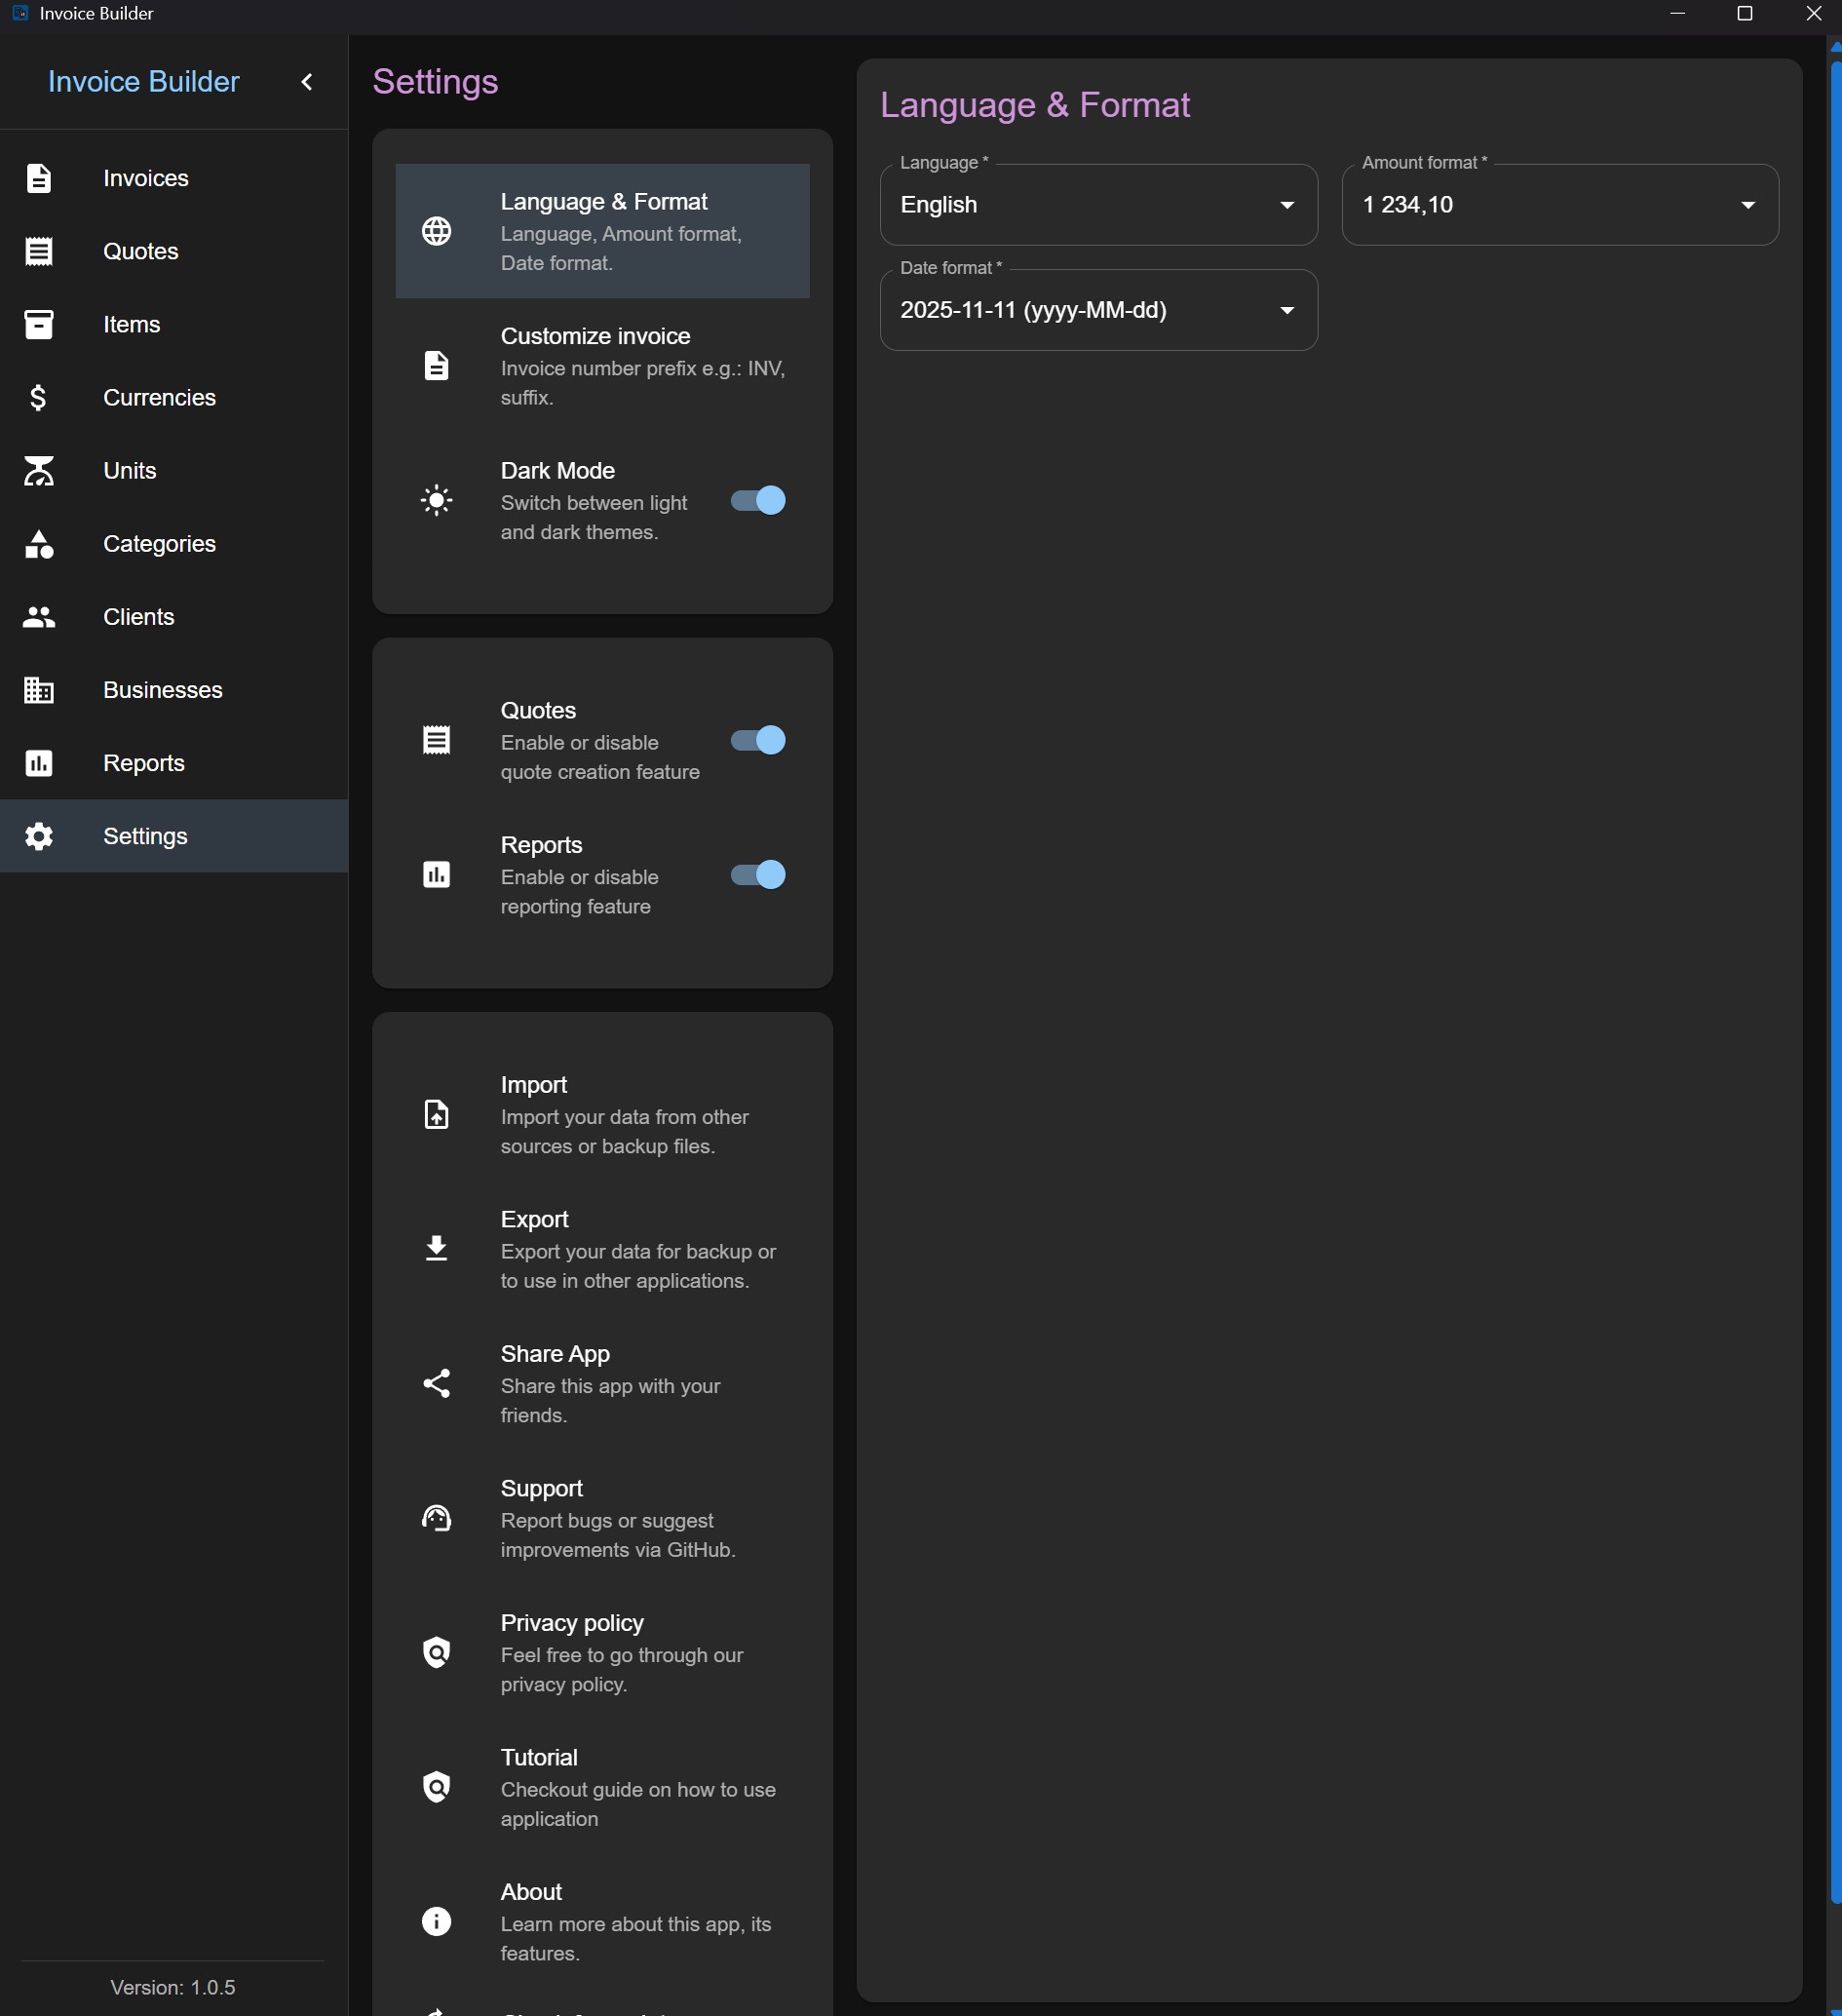The width and height of the screenshot is (1842, 2016).
Task: Click the Invoice Builder title in sidebar
Action: pyautogui.click(x=143, y=82)
